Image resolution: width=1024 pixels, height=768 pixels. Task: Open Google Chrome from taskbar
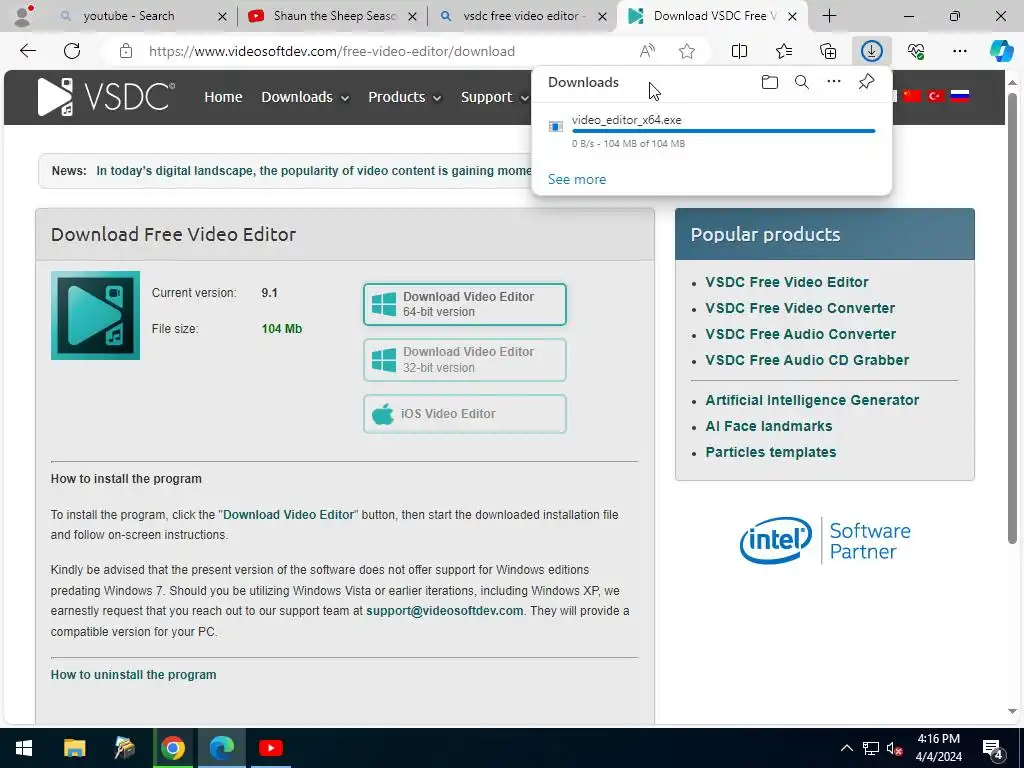[x=172, y=748]
